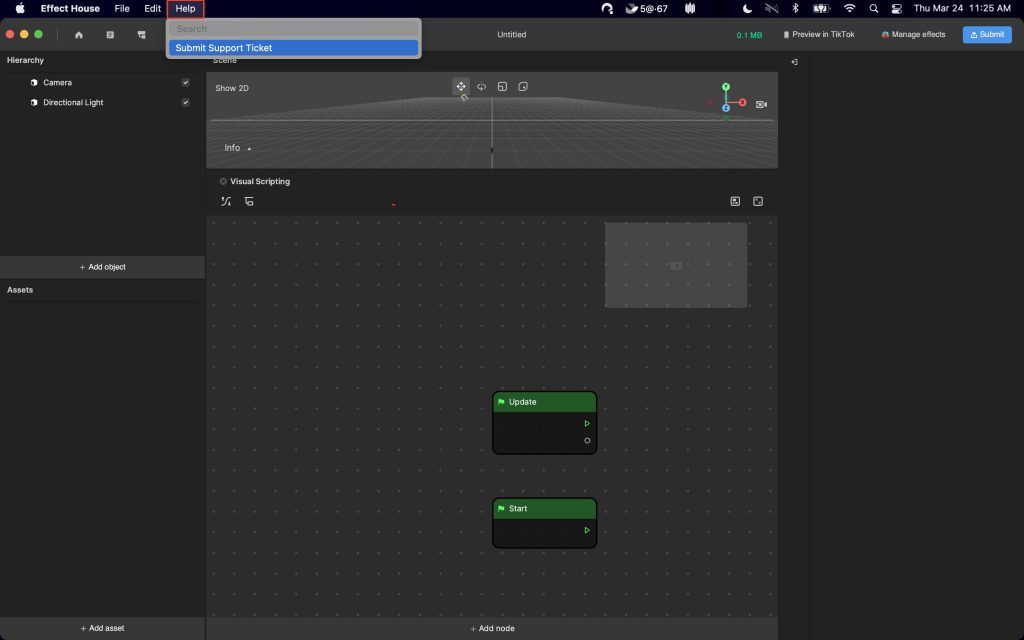Open the Apple menu

[x=20, y=8]
